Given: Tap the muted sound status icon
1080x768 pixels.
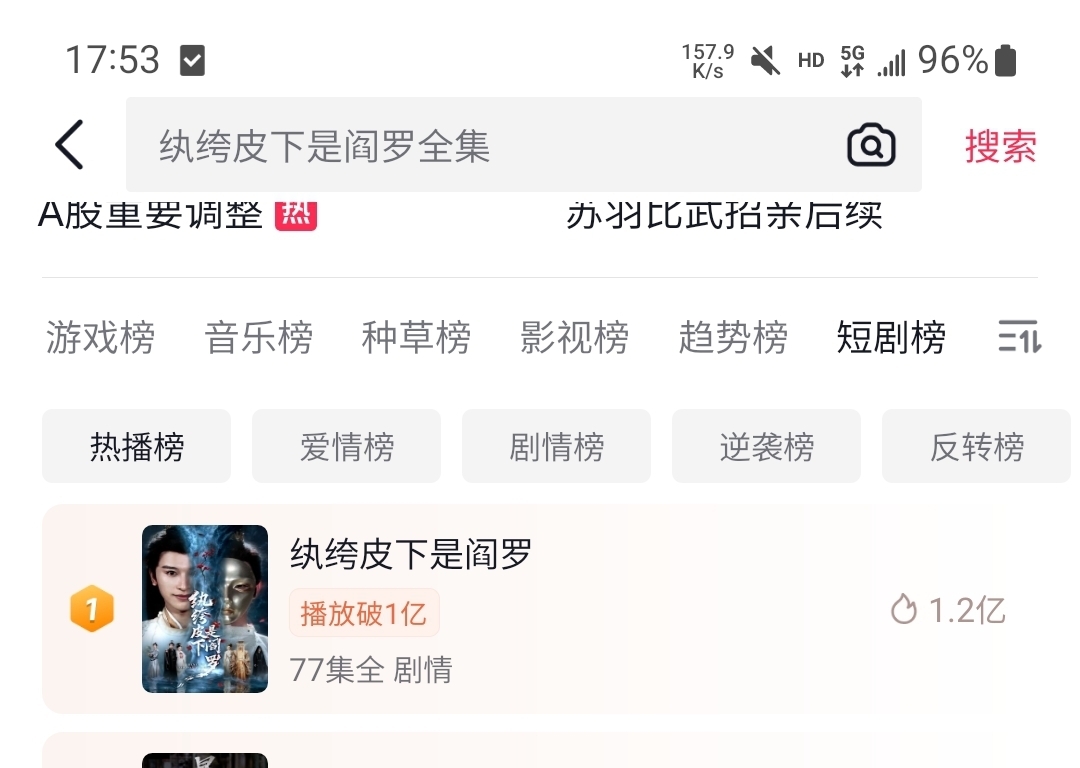Looking at the screenshot, I should tap(765, 61).
